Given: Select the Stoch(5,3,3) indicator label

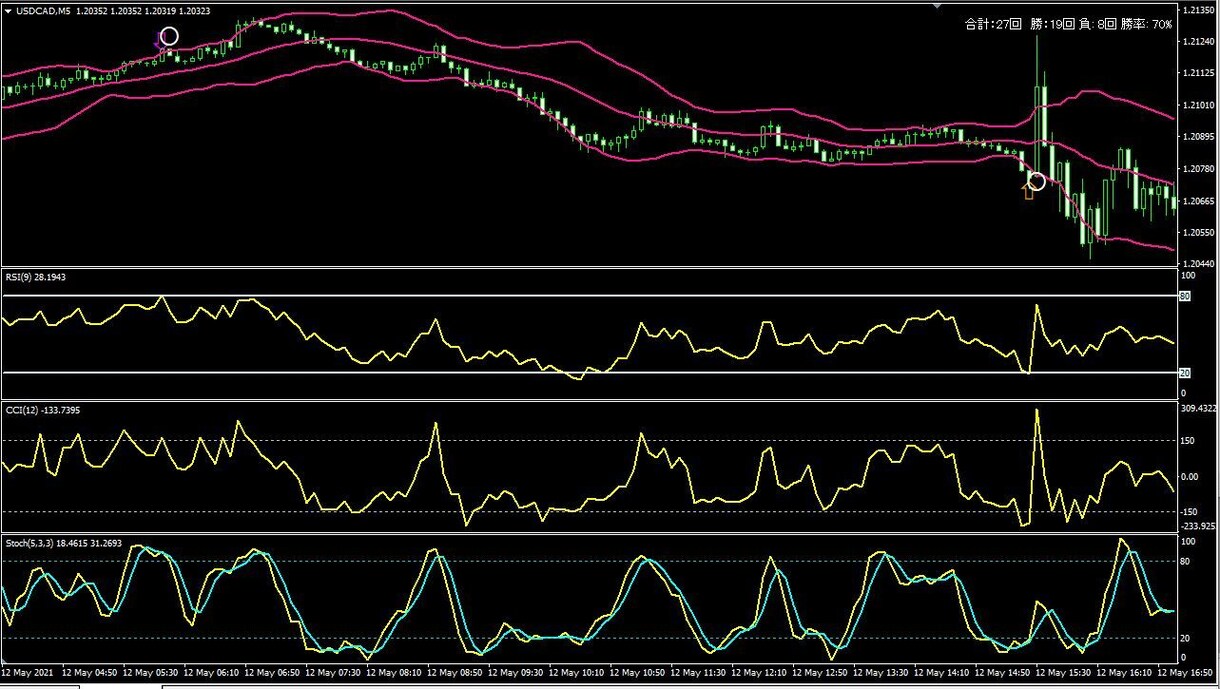Looking at the screenshot, I should tap(63, 543).
